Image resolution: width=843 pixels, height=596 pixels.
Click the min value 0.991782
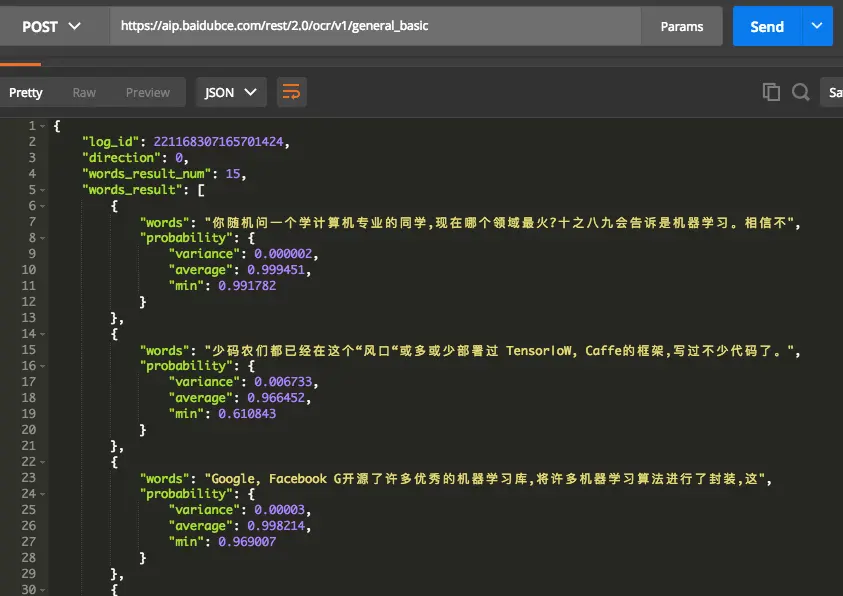[247, 285]
